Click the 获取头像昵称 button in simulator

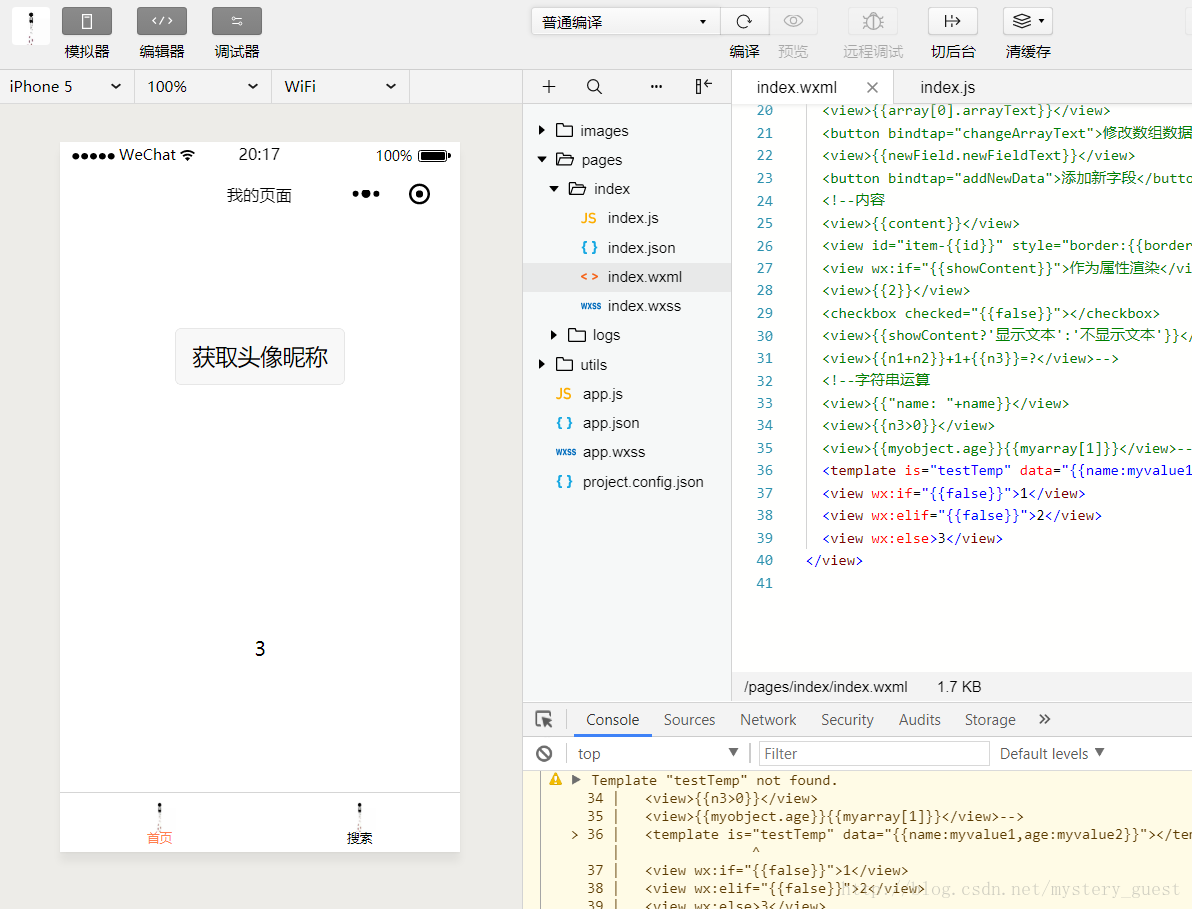point(260,356)
